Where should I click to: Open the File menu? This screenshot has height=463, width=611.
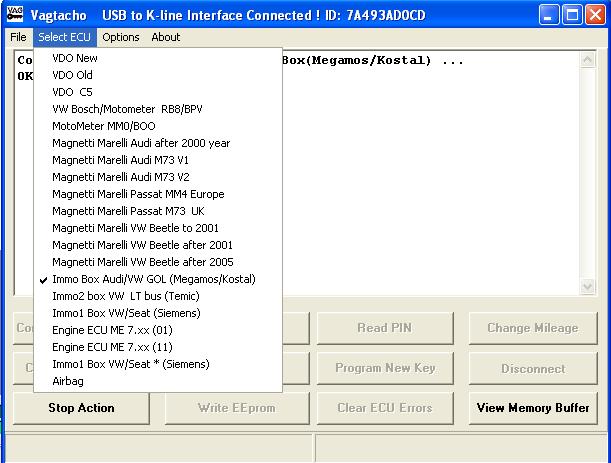pyautogui.click(x=18, y=37)
